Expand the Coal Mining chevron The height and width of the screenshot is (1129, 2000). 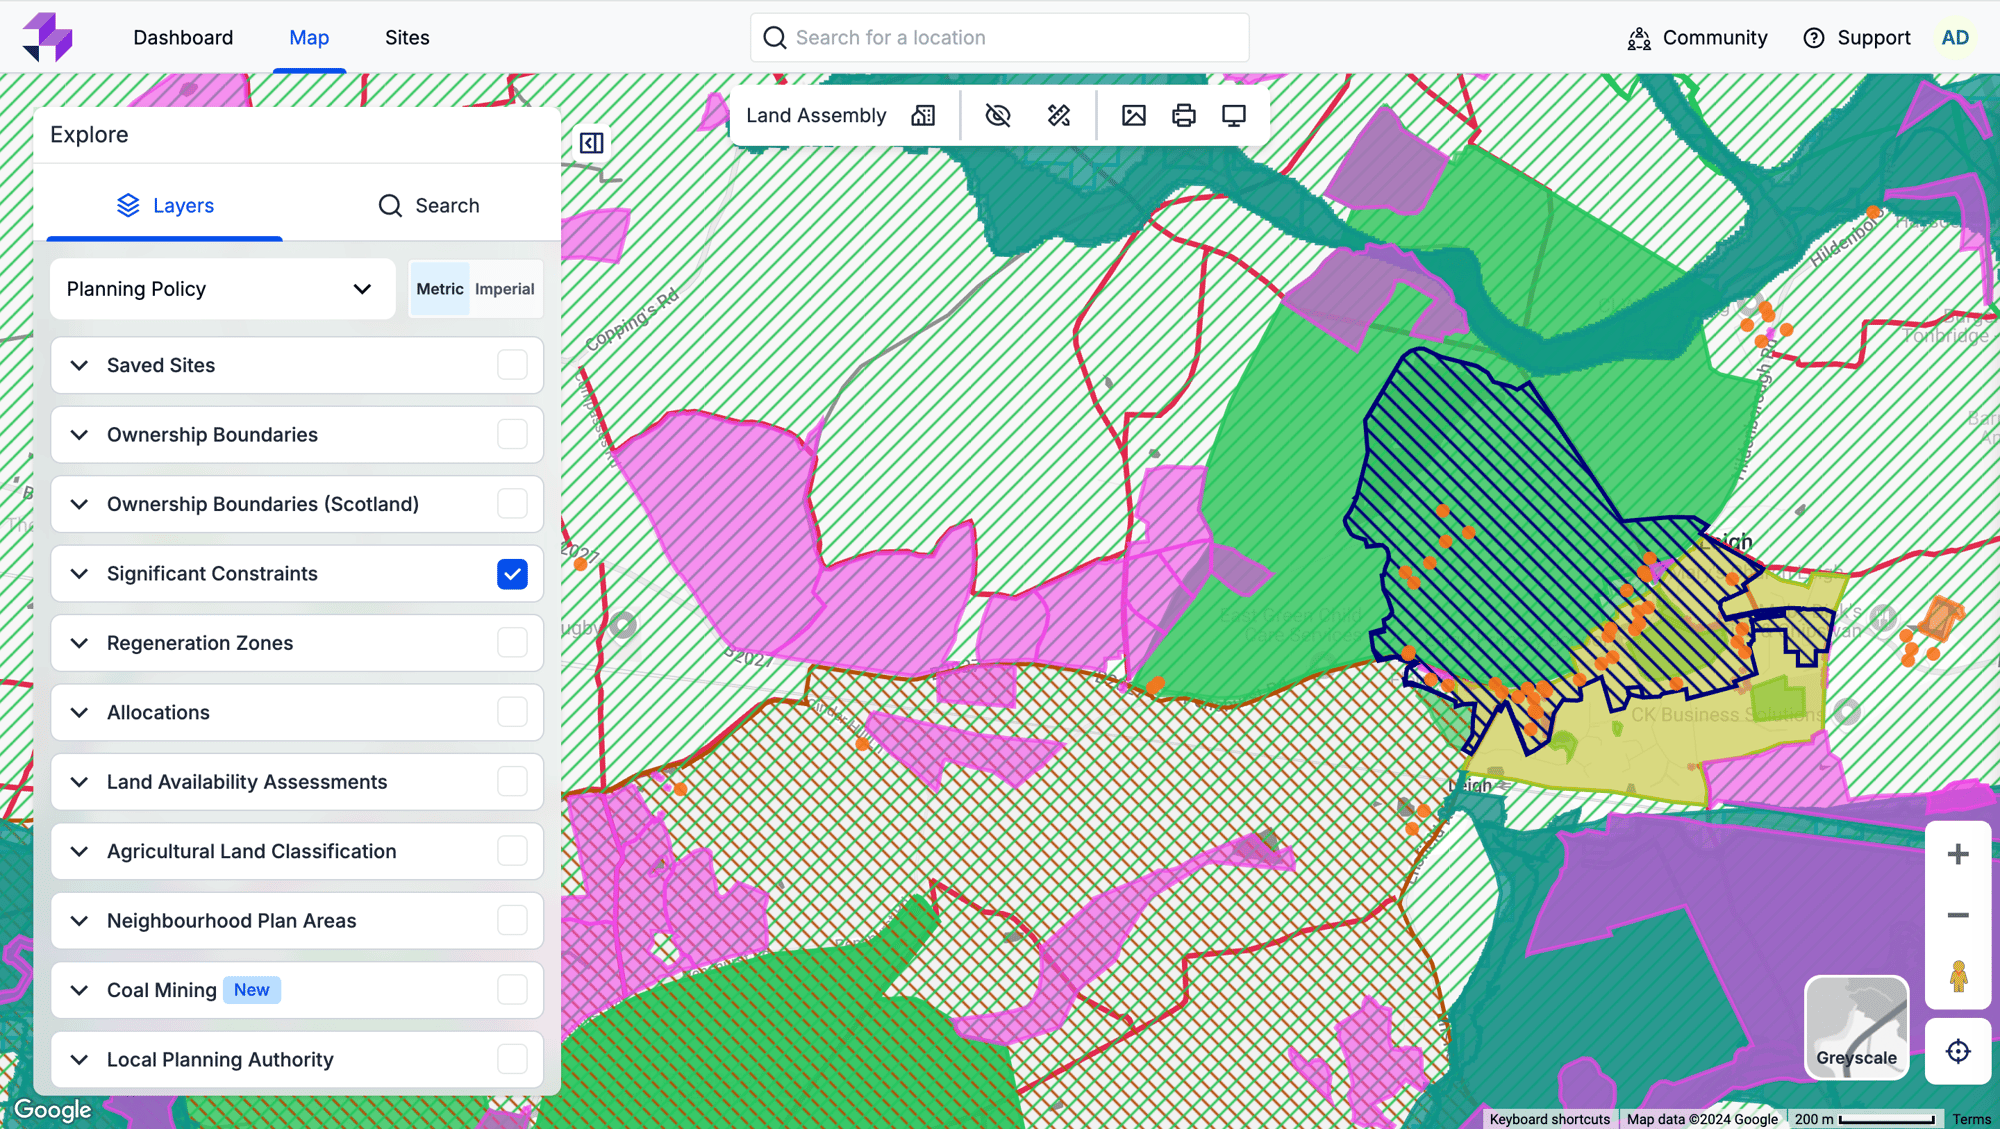point(79,990)
